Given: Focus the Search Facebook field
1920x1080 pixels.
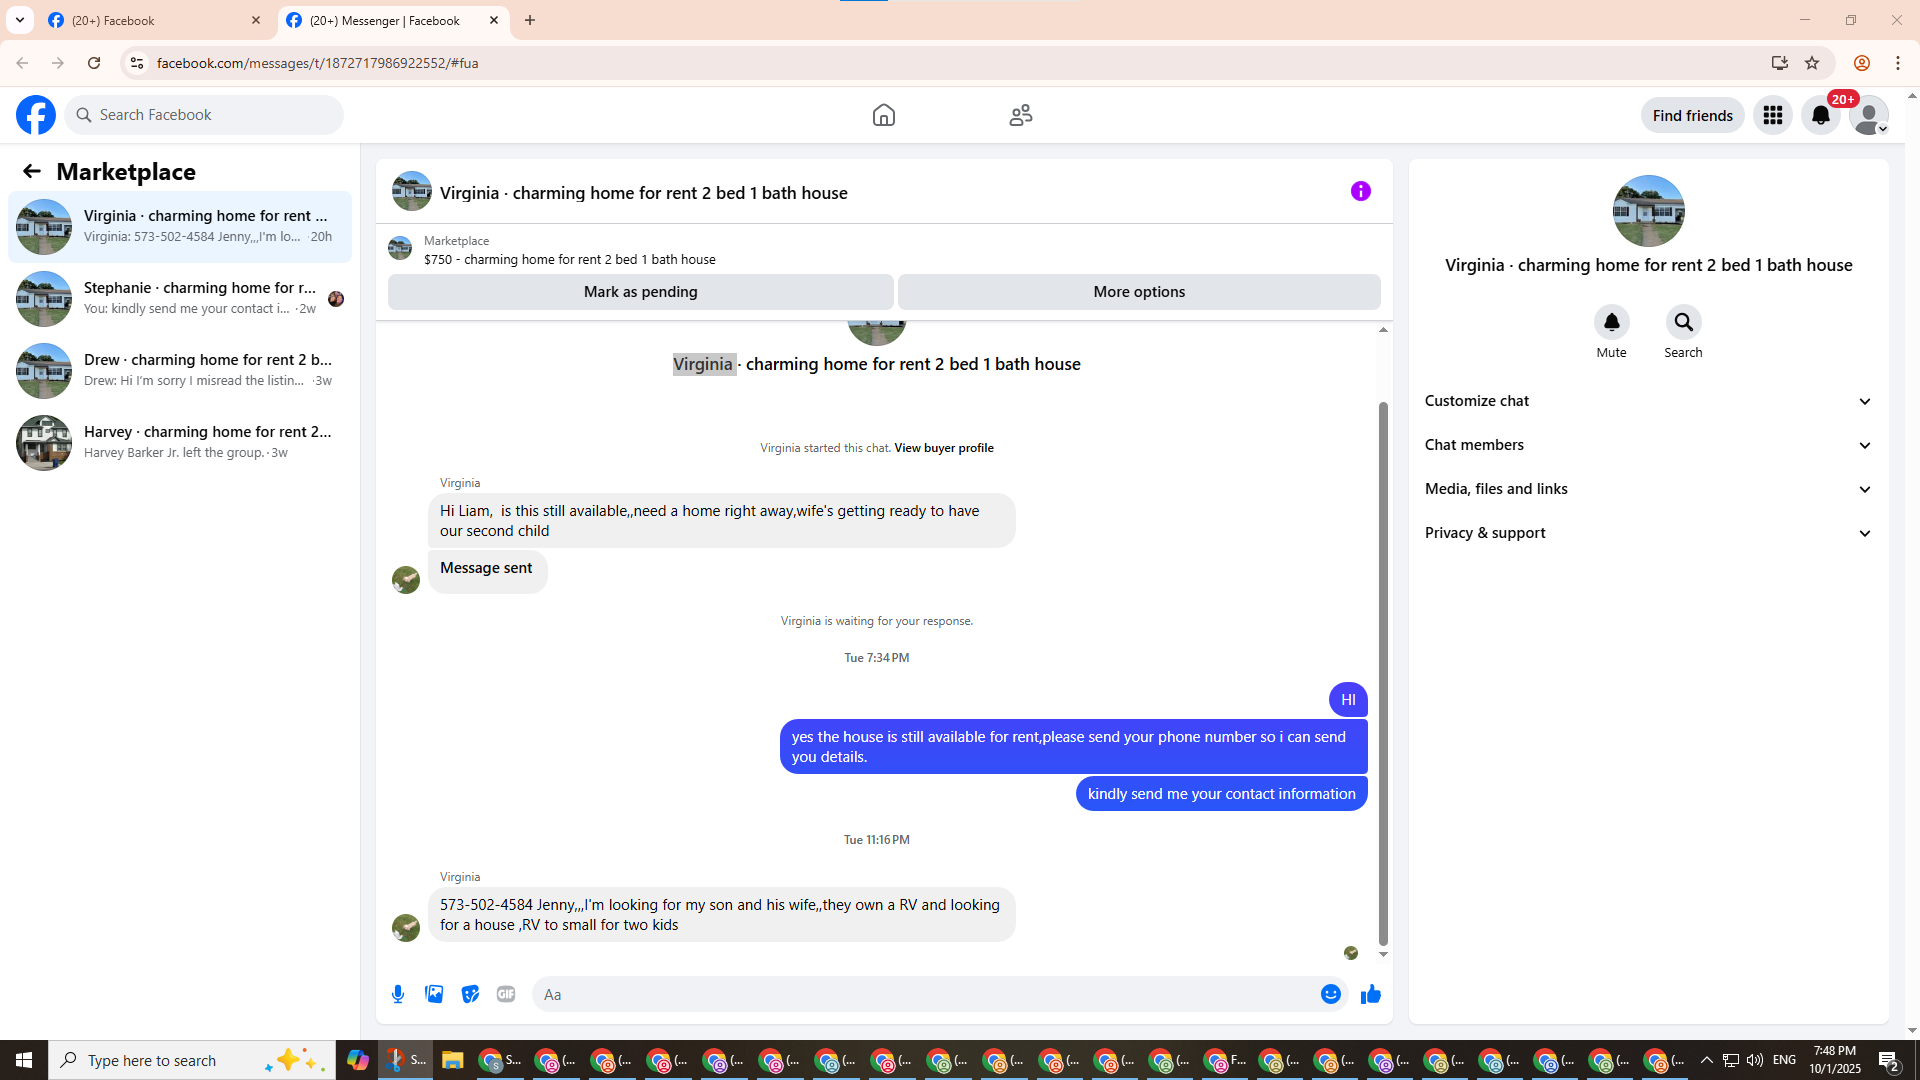Looking at the screenshot, I should point(205,115).
